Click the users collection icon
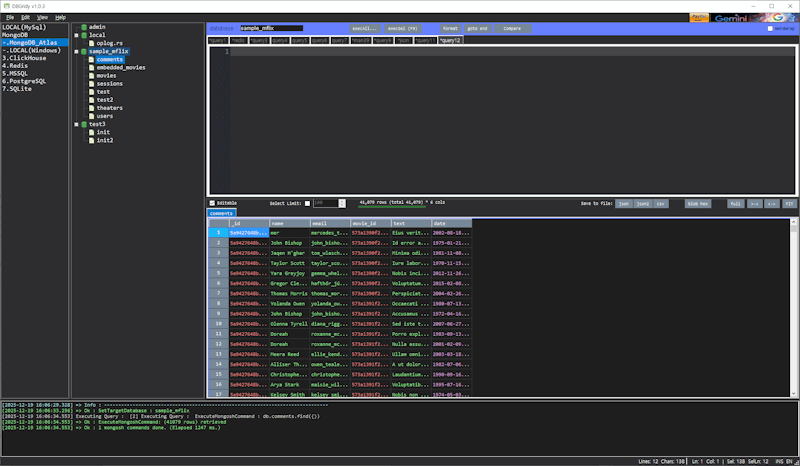800x466 pixels. 92,116
